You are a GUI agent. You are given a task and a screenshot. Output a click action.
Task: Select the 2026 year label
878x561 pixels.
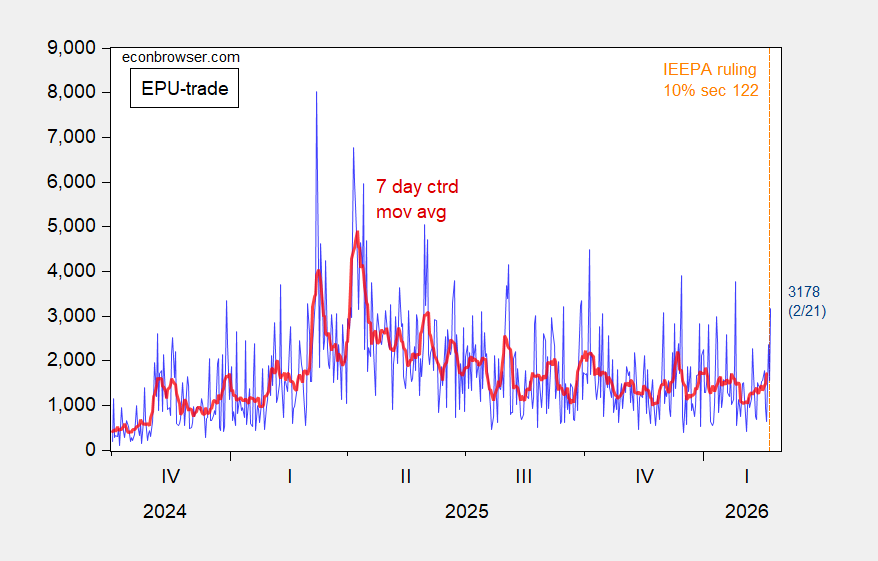[746, 511]
